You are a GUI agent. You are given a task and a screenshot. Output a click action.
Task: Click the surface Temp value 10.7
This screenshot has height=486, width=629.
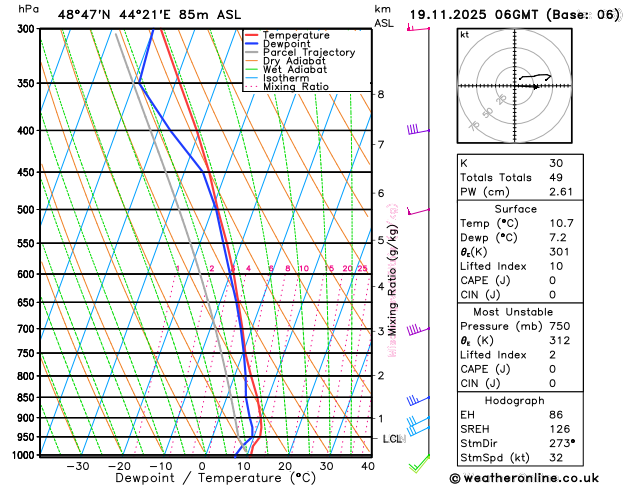tap(561, 223)
